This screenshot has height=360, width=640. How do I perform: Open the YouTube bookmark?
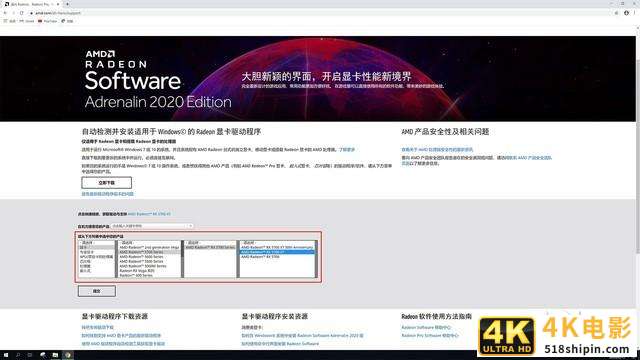coord(48,21)
